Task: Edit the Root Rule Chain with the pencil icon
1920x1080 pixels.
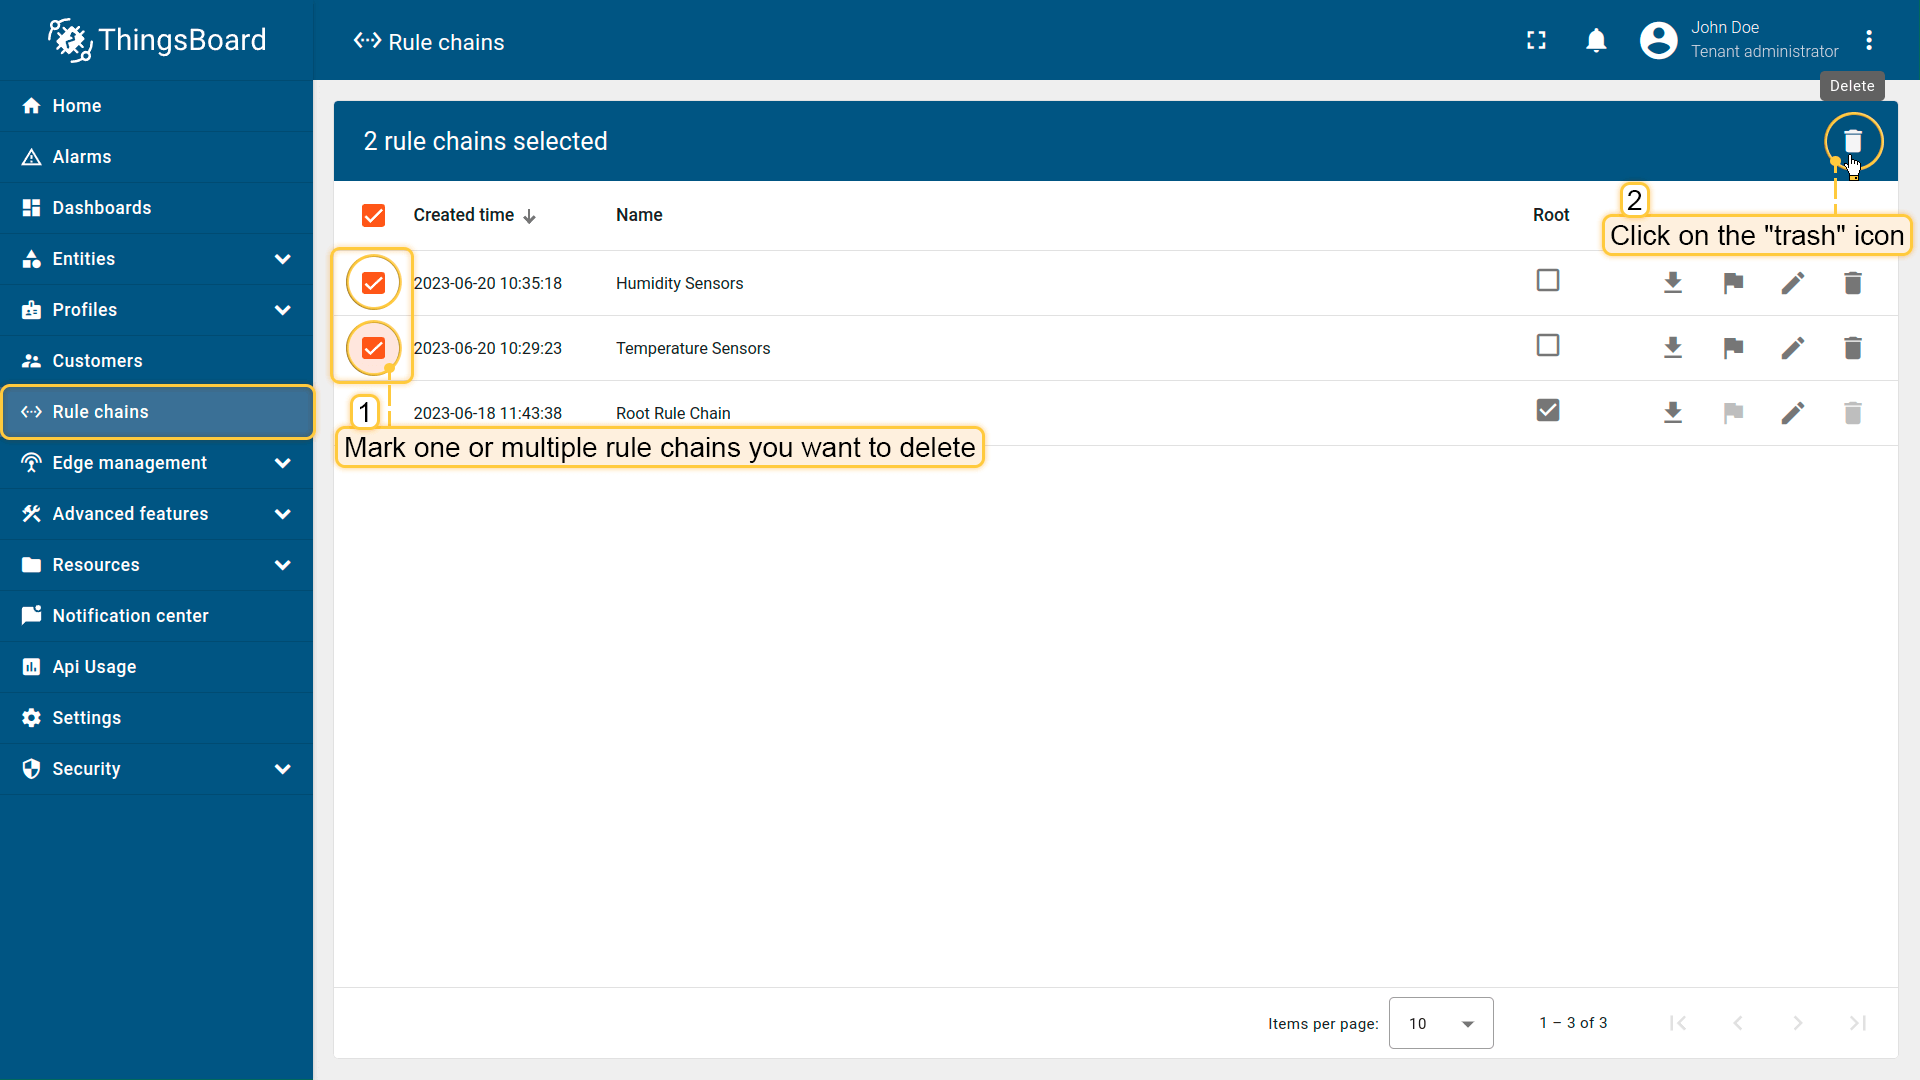Action: [1792, 413]
